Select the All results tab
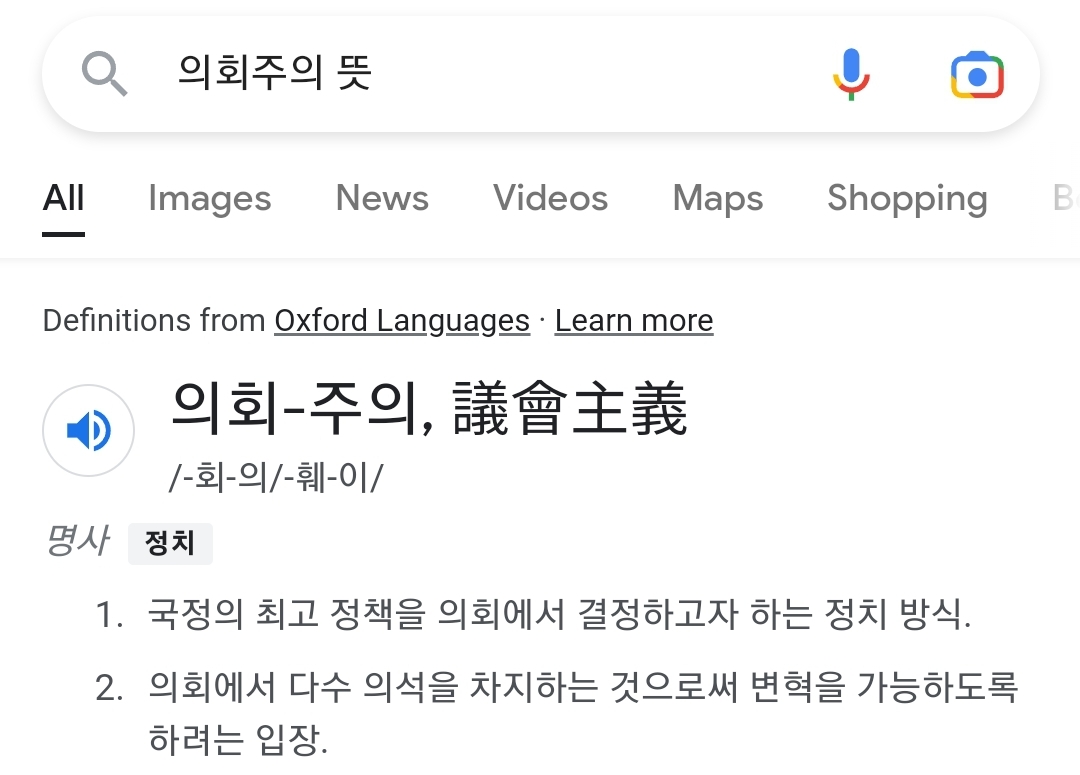 pos(64,198)
